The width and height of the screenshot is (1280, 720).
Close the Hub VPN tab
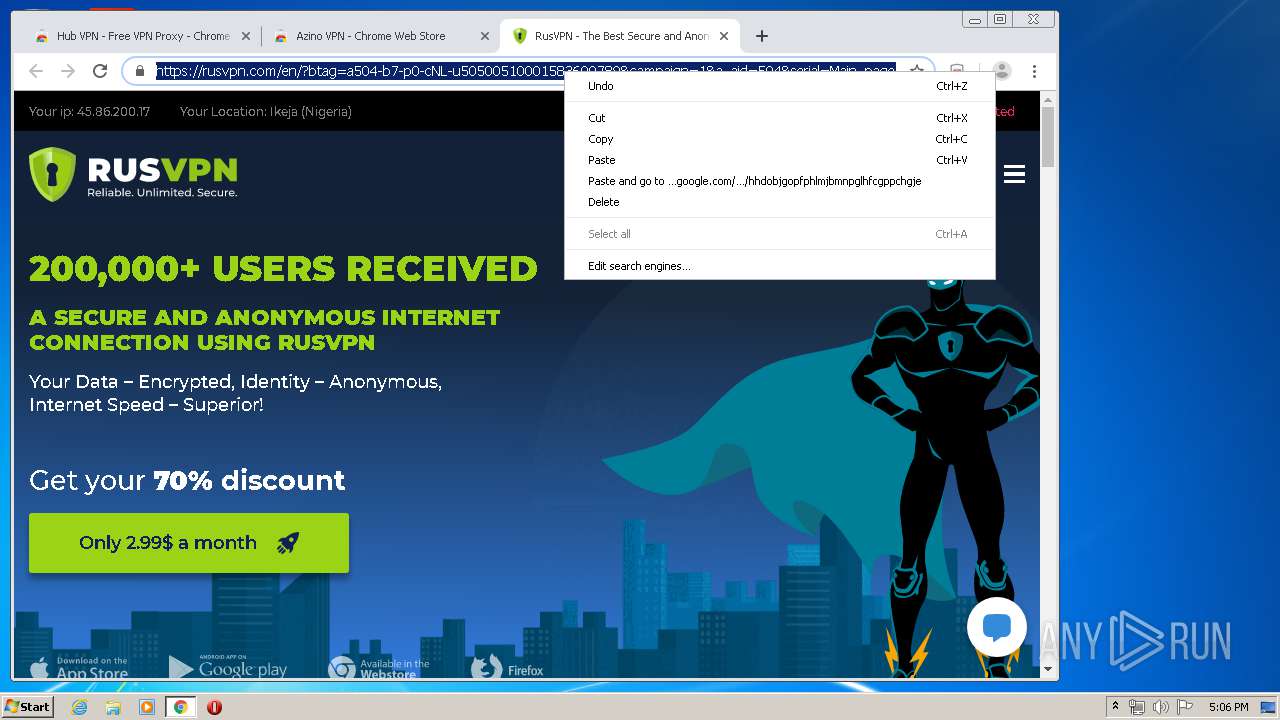pyautogui.click(x=248, y=36)
